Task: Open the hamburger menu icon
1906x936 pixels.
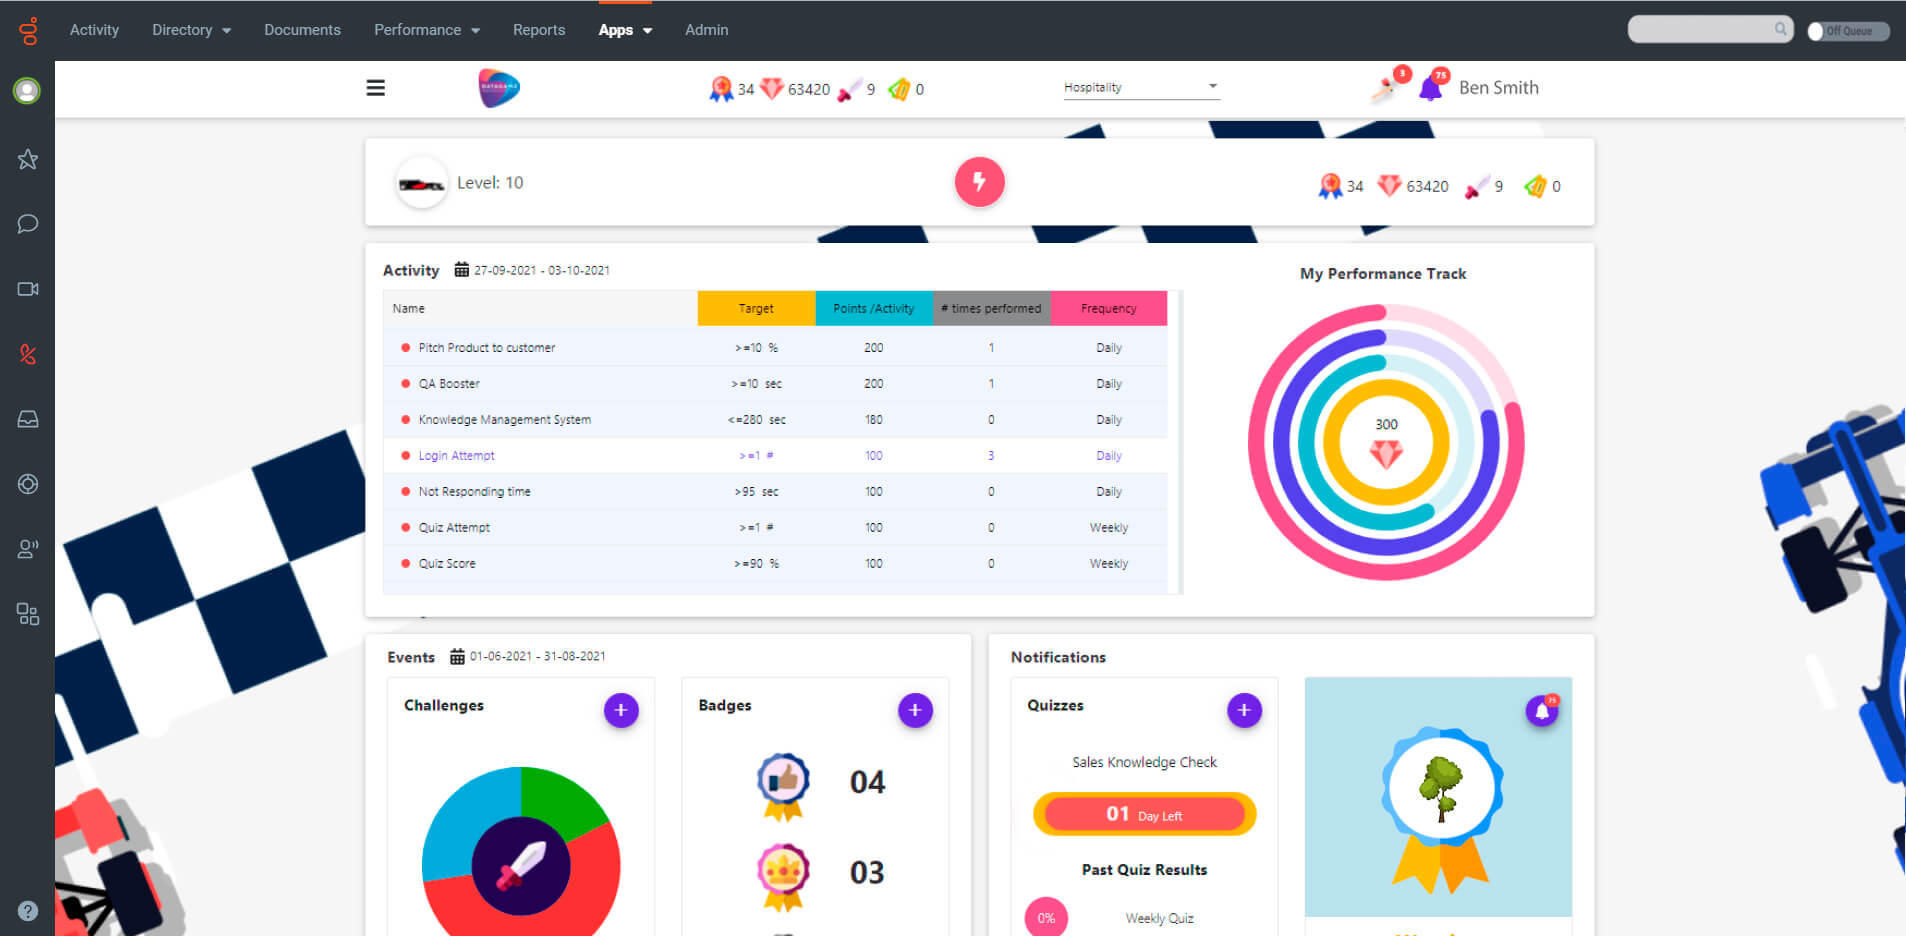Action: (x=375, y=88)
